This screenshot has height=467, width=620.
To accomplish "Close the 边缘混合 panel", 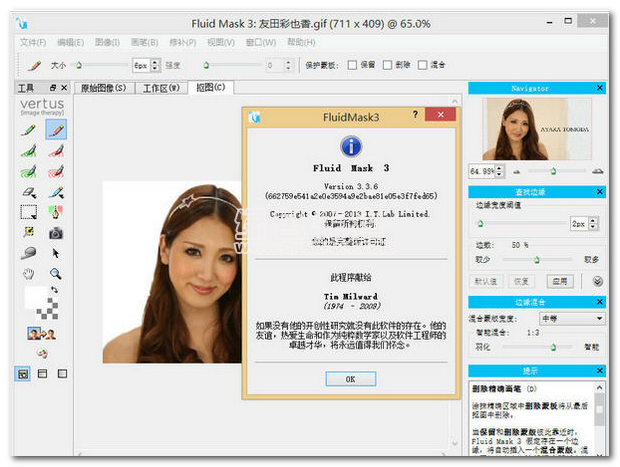I will coord(599,302).
